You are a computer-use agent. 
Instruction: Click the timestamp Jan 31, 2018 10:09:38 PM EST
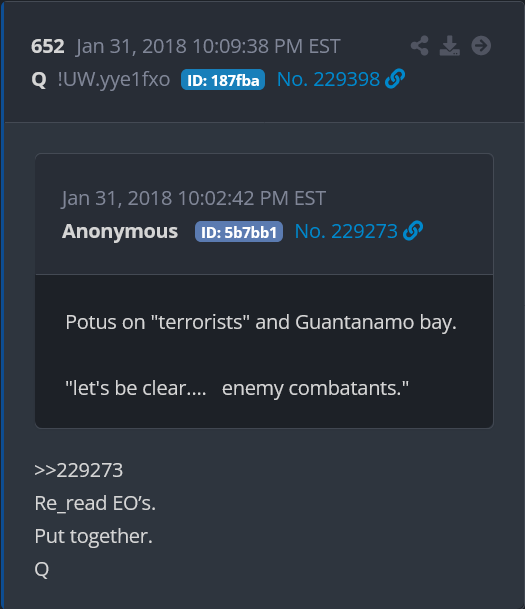pyautogui.click(x=209, y=47)
